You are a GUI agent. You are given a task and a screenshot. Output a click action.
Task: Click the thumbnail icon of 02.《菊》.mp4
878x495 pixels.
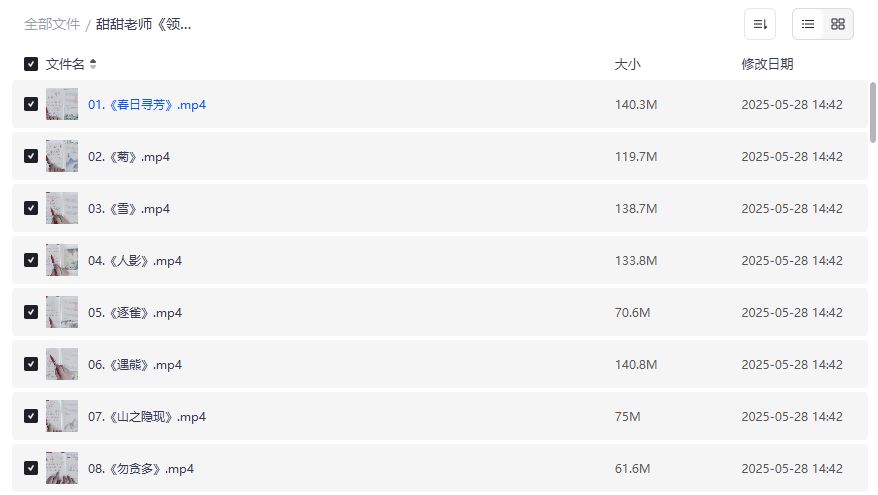point(62,156)
